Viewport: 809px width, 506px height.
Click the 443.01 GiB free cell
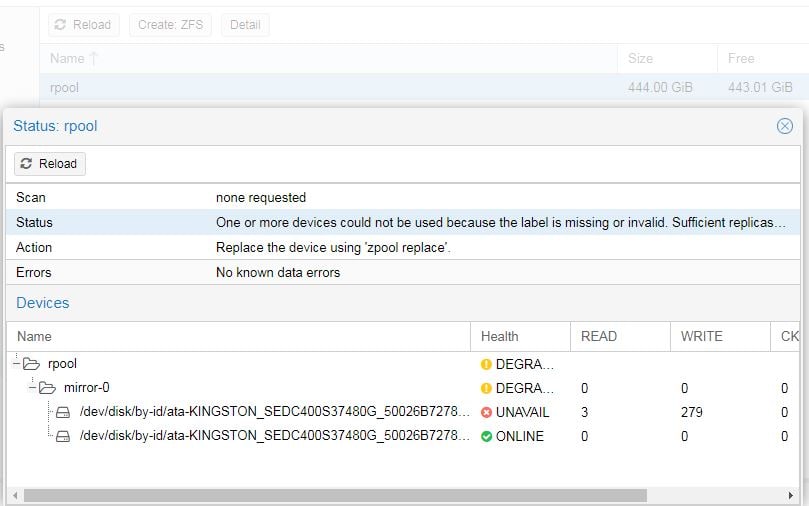[x=760, y=87]
